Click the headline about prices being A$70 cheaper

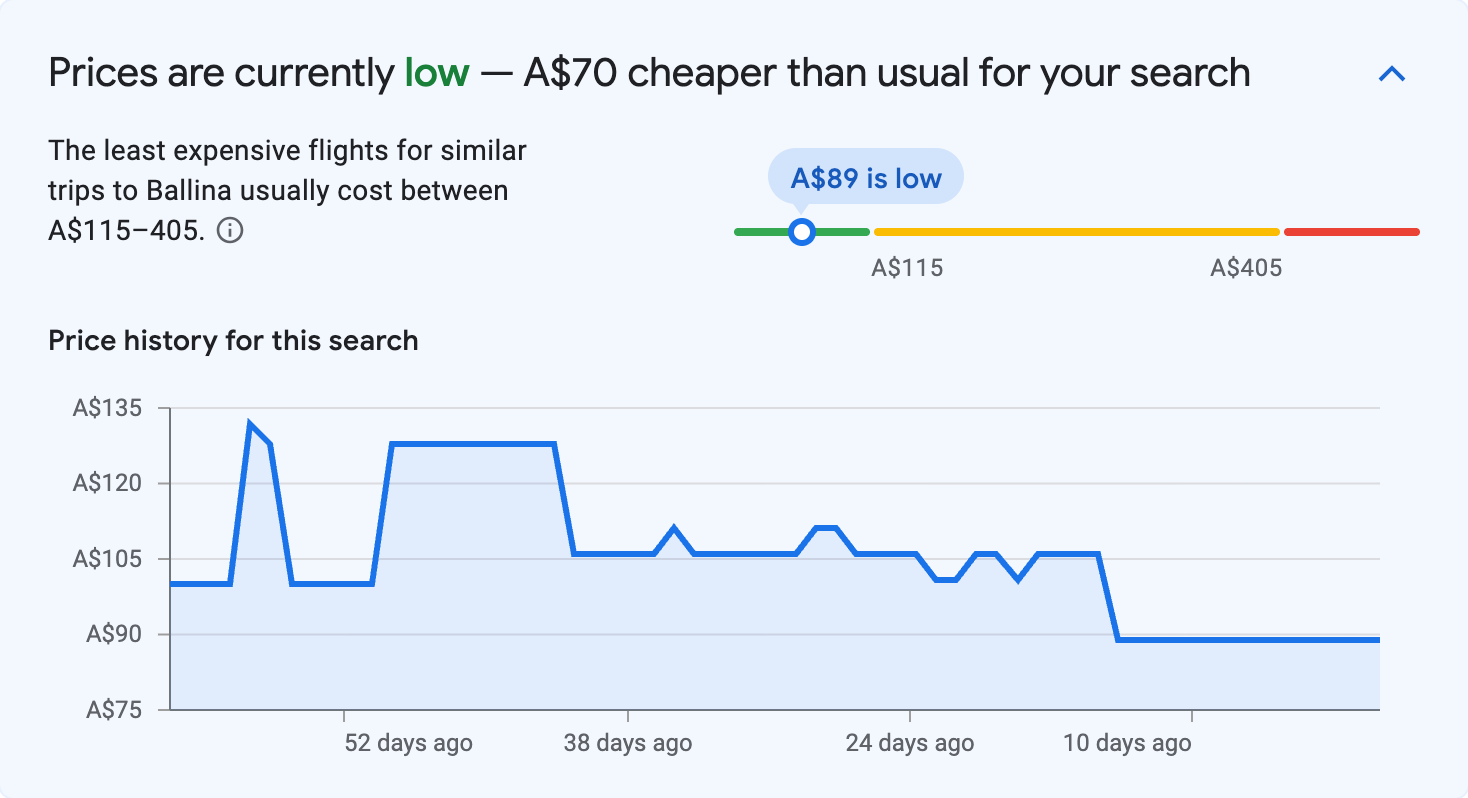point(650,72)
